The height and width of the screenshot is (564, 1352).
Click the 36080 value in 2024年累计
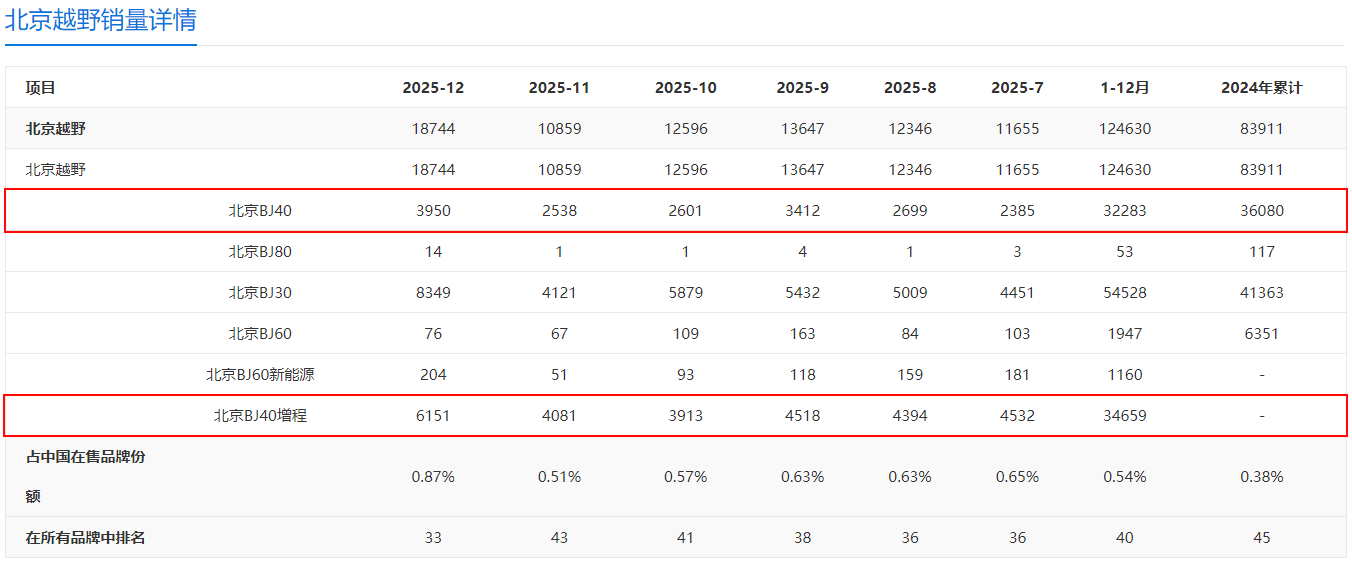(x=1261, y=211)
